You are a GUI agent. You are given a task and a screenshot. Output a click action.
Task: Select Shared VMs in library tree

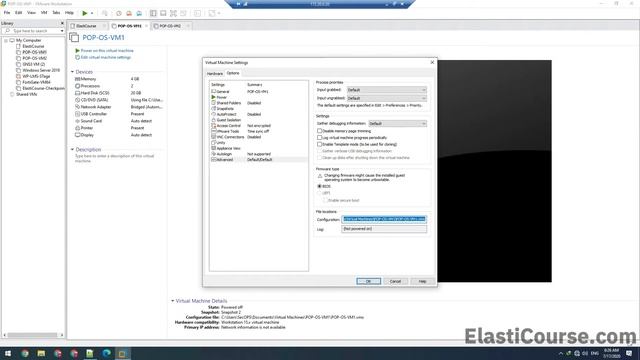click(x=27, y=94)
